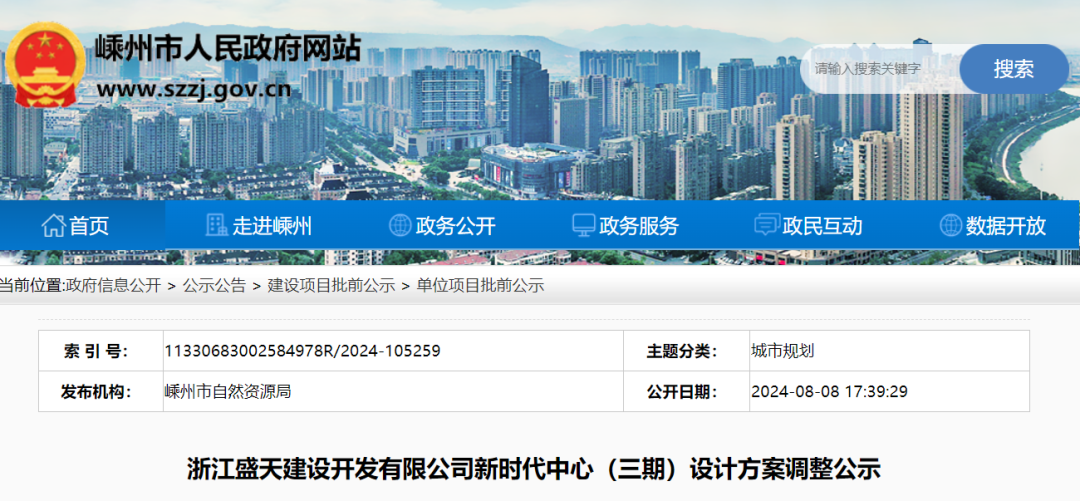
Task: Select the 政民互动 navigation item
Action: point(823,226)
